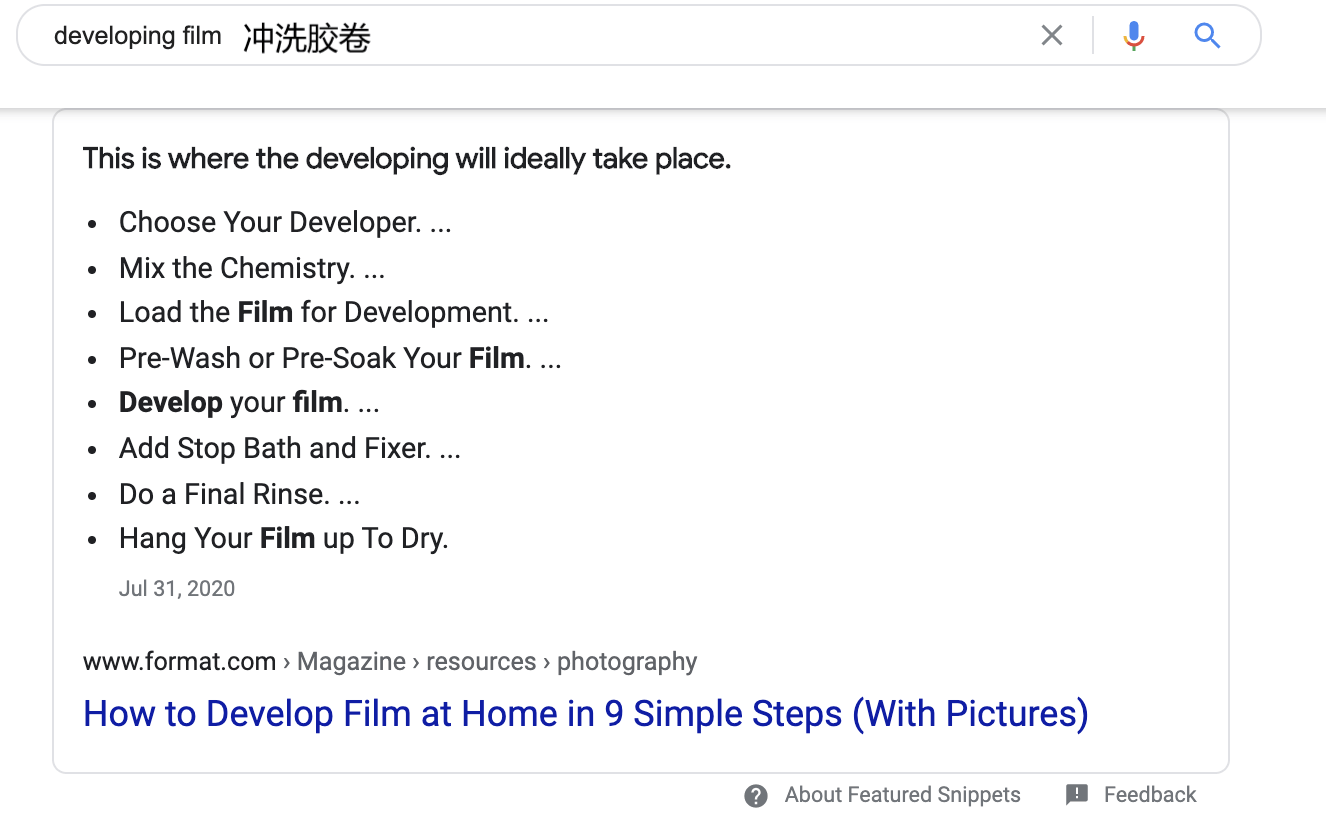Start voice search with the microphone icon

click(x=1133, y=36)
